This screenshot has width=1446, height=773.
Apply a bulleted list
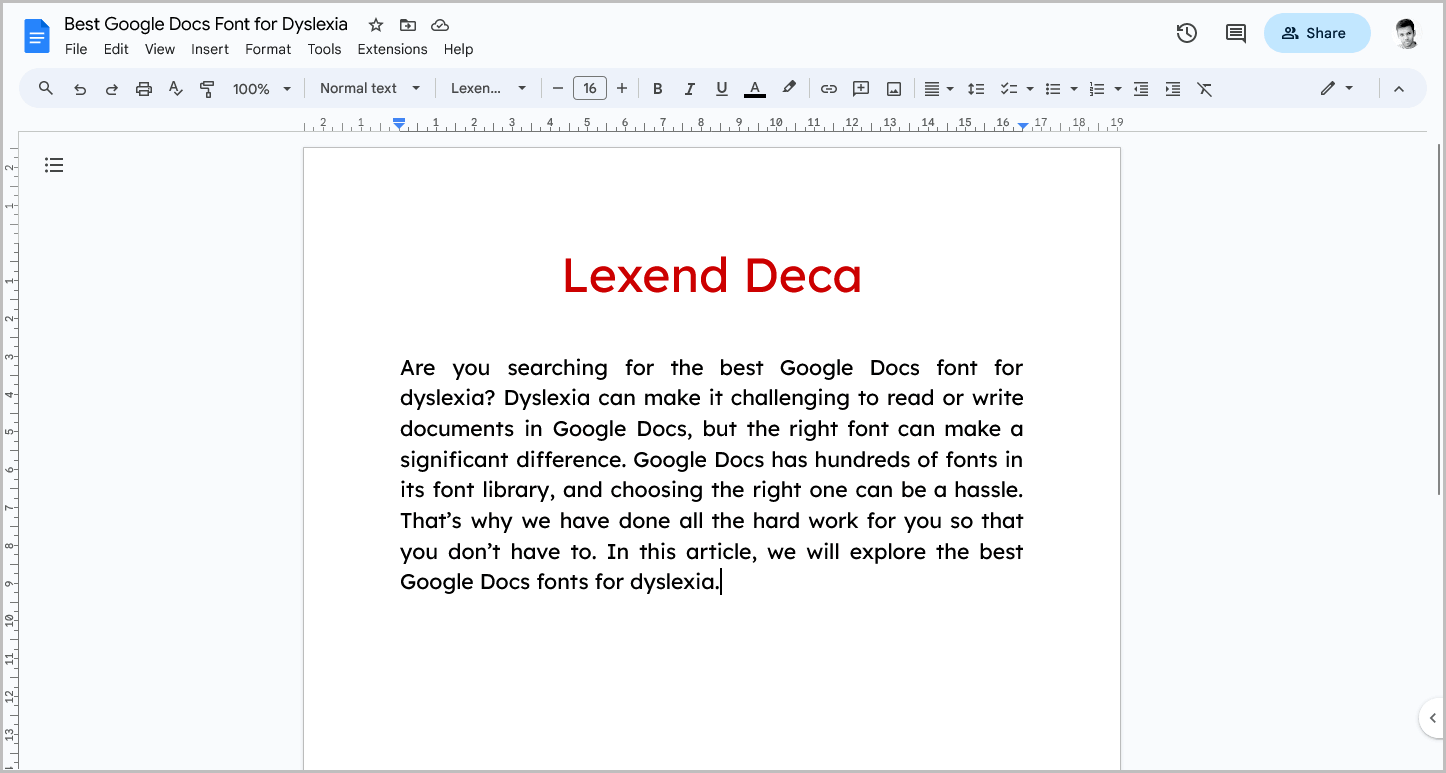click(1053, 89)
